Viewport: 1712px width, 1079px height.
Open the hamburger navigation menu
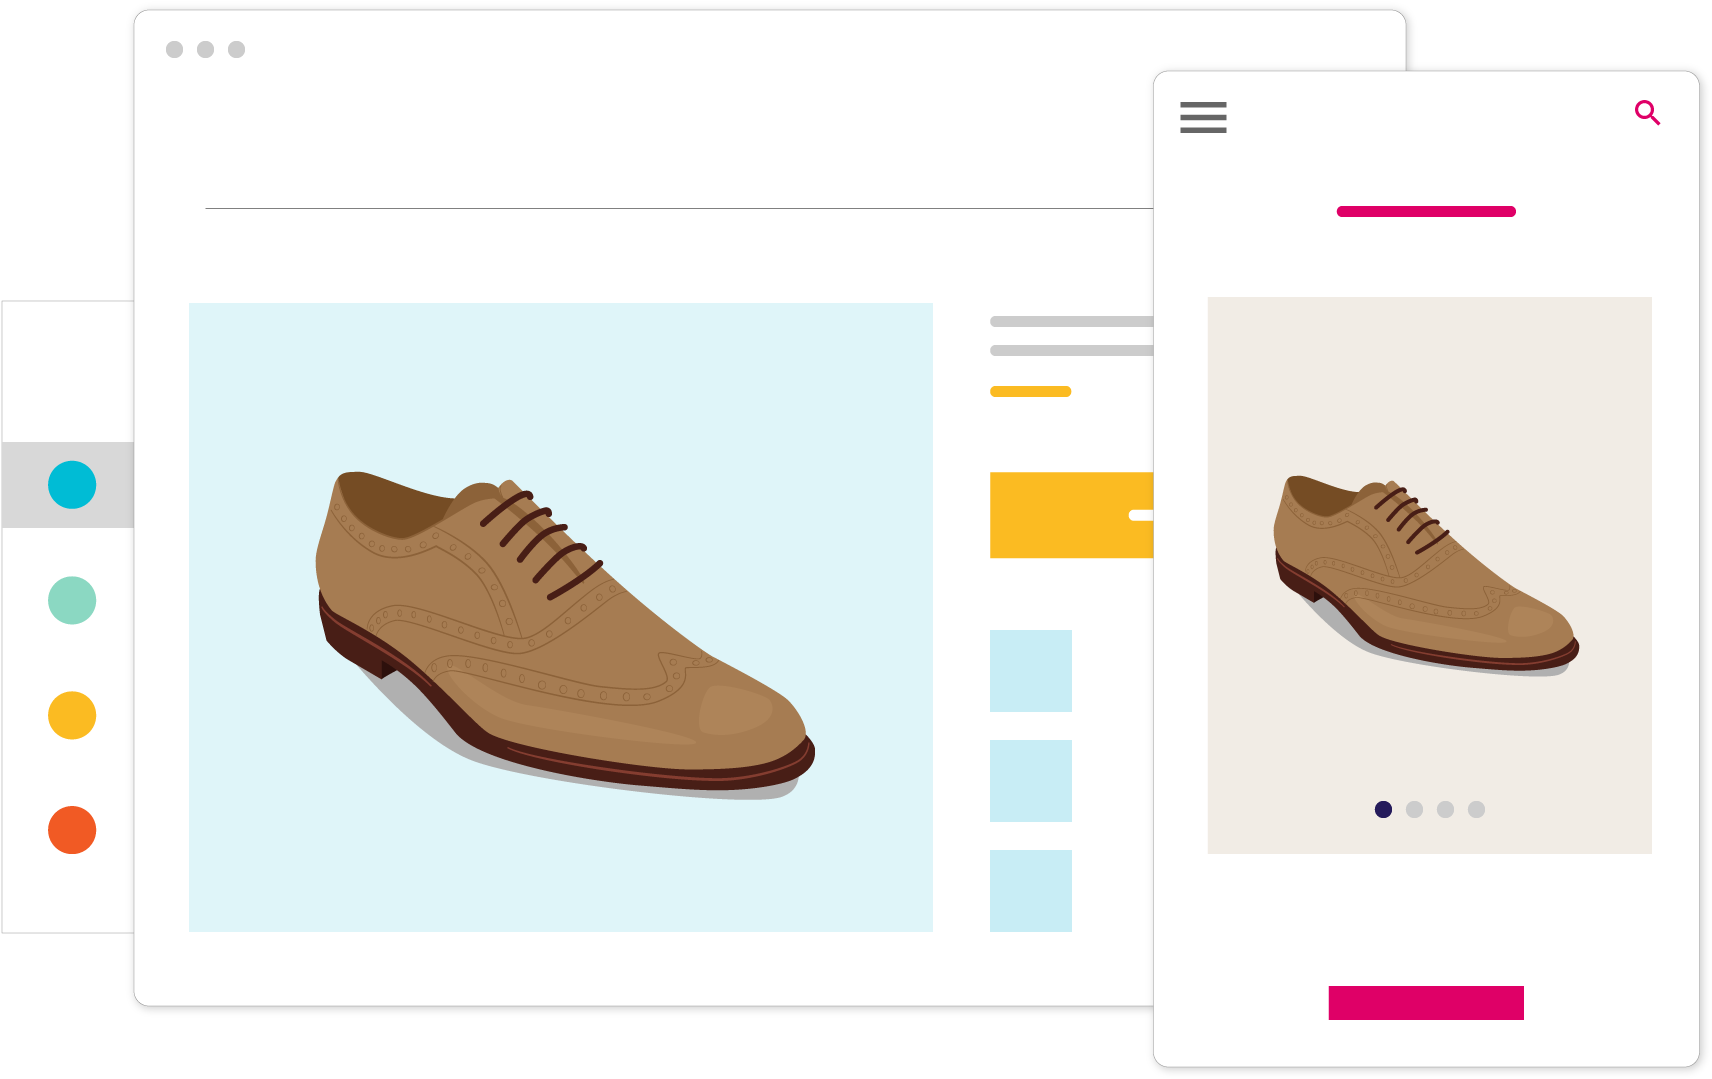(1203, 118)
